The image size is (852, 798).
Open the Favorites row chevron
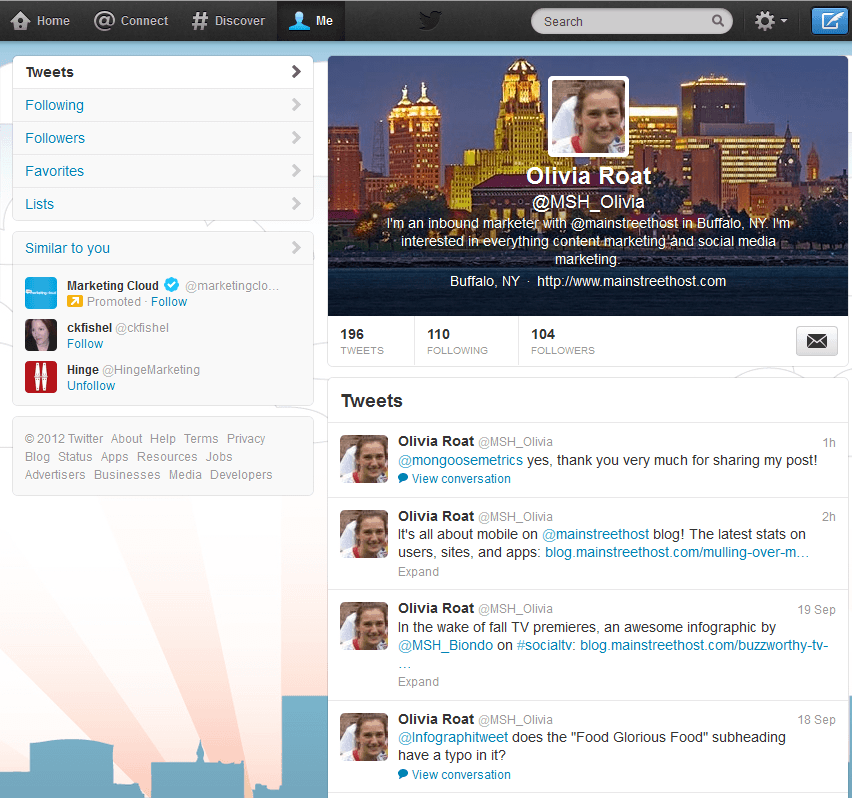pyautogui.click(x=296, y=171)
